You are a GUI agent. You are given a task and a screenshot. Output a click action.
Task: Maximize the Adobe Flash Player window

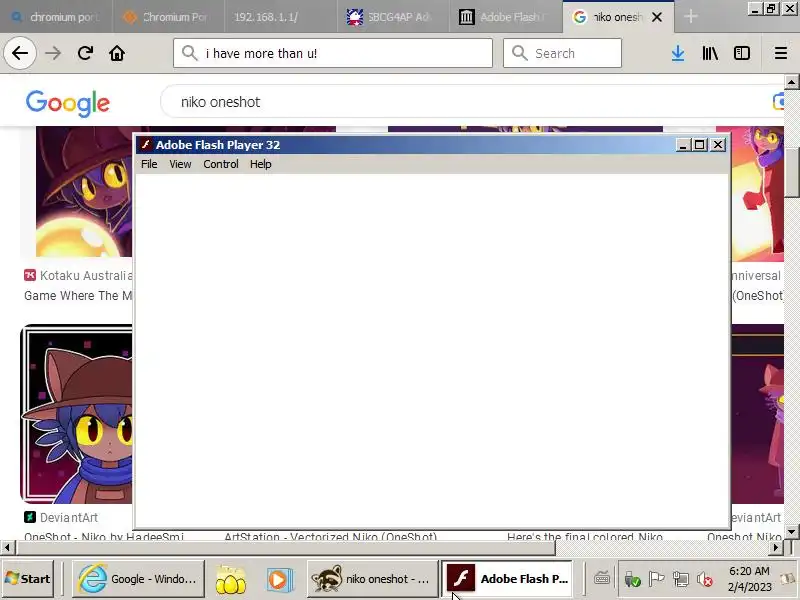(699, 145)
